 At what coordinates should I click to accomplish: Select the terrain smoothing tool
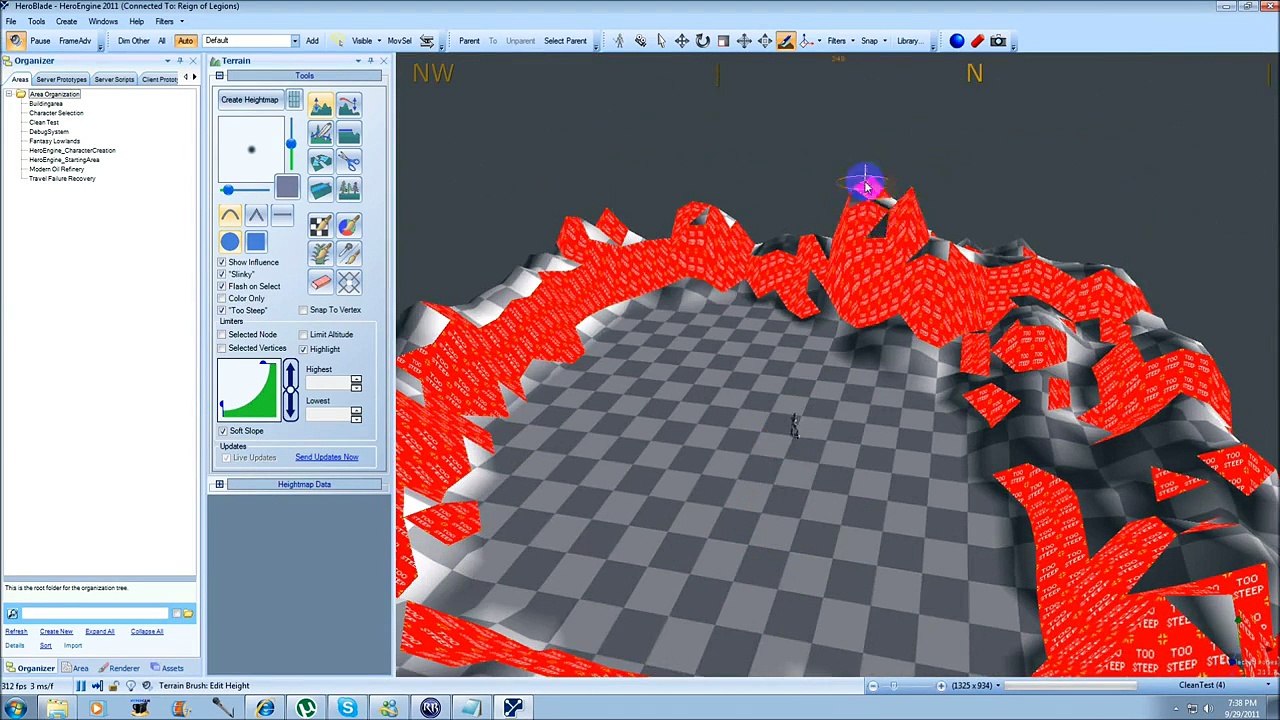(x=349, y=105)
